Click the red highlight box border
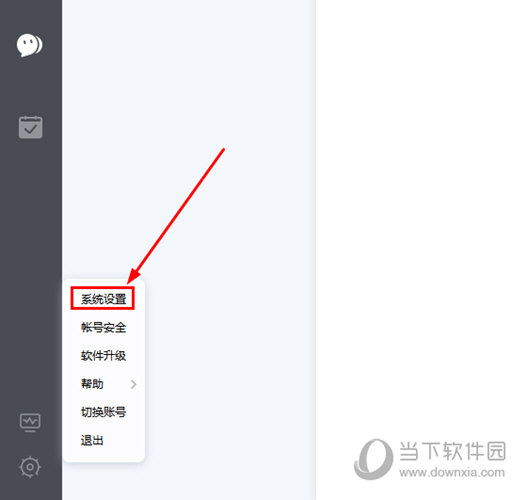Viewport: 528px width, 500px height. click(x=102, y=288)
